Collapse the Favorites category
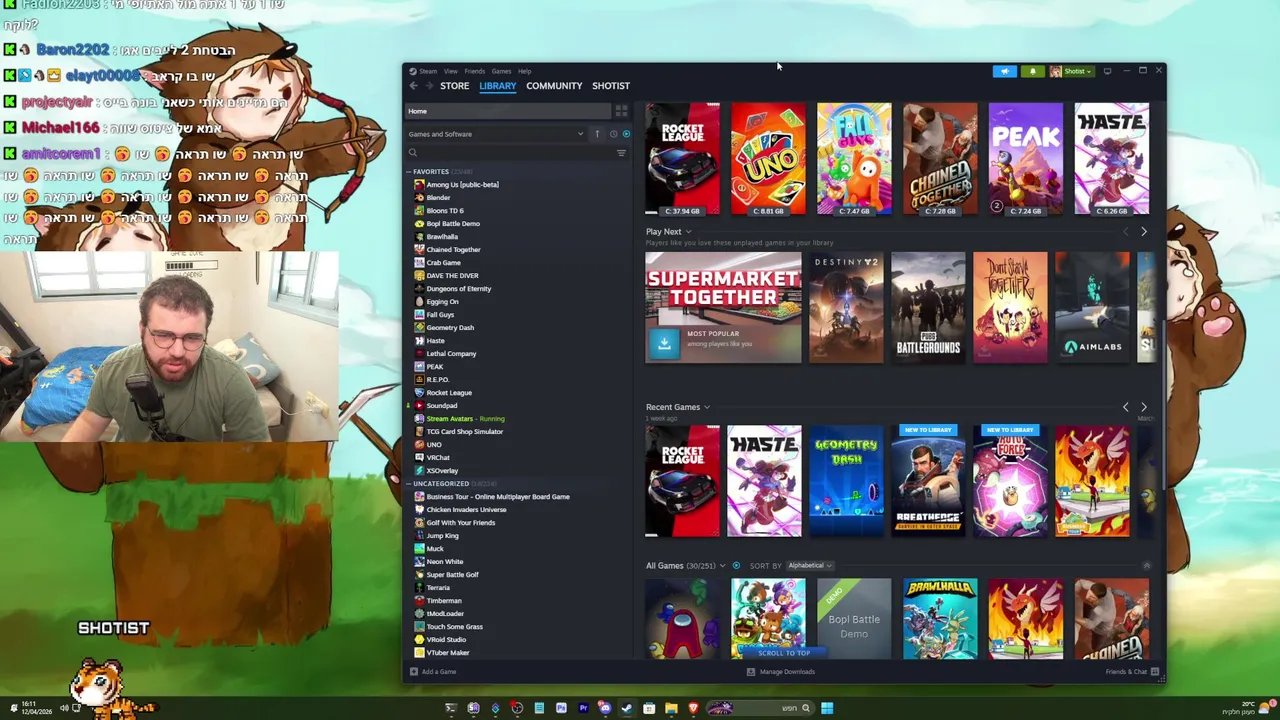Screen dimensions: 1280x720 click(409, 172)
